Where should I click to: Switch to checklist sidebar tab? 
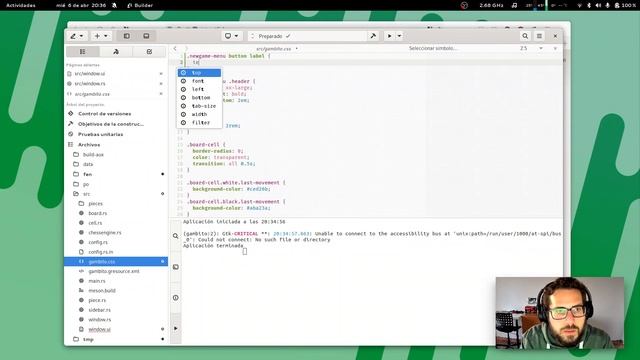[149, 51]
